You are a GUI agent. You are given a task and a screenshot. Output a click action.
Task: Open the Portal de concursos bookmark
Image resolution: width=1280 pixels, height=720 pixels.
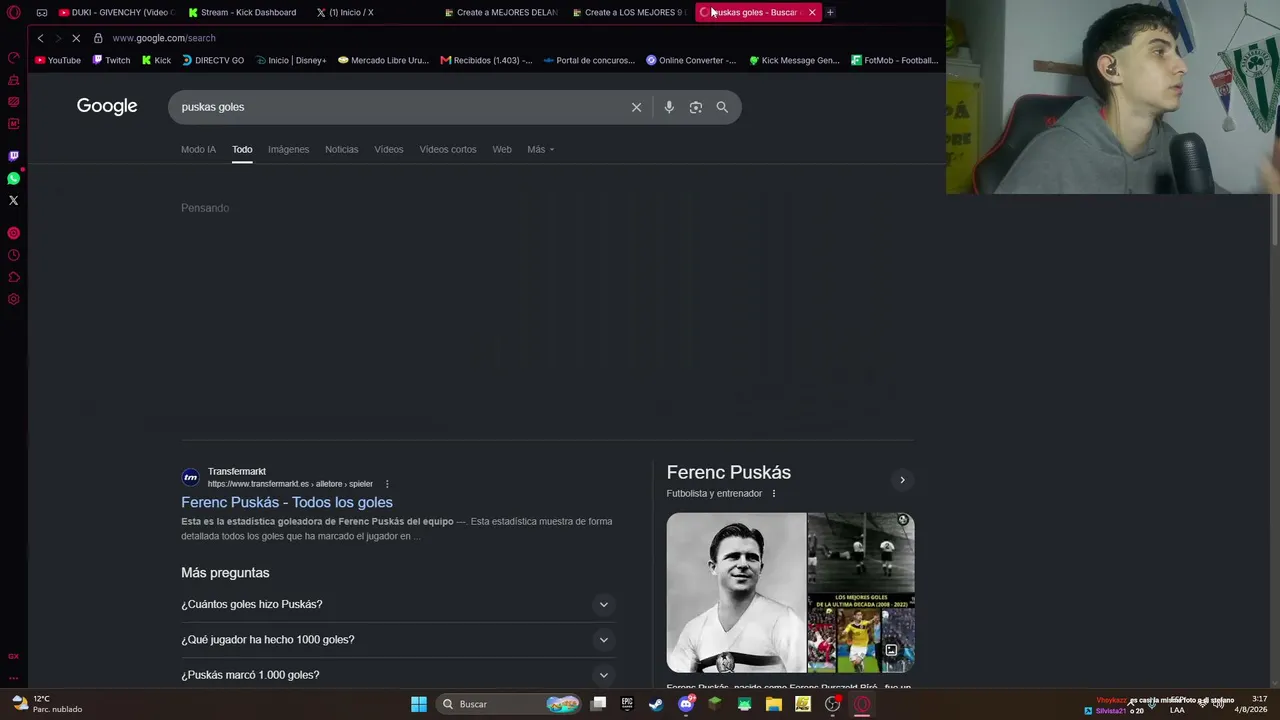pyautogui.click(x=588, y=60)
